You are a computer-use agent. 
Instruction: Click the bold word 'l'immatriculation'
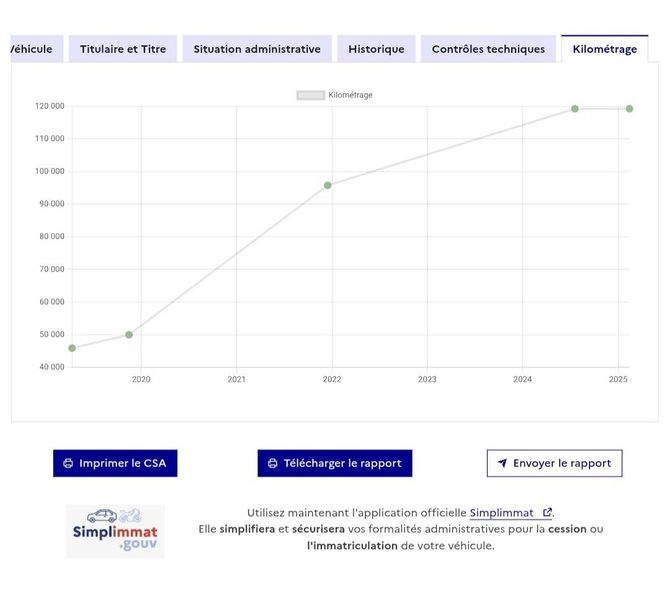pyautogui.click(x=352, y=546)
